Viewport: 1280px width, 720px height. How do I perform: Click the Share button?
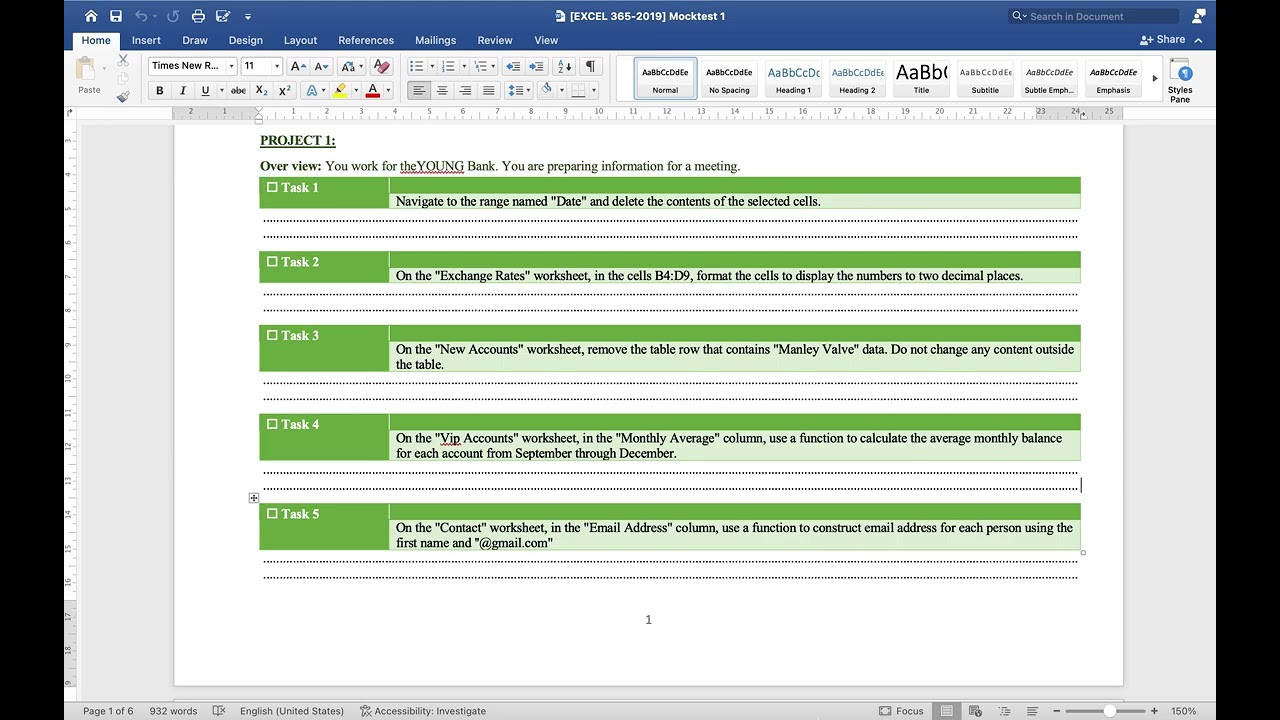click(x=1163, y=40)
